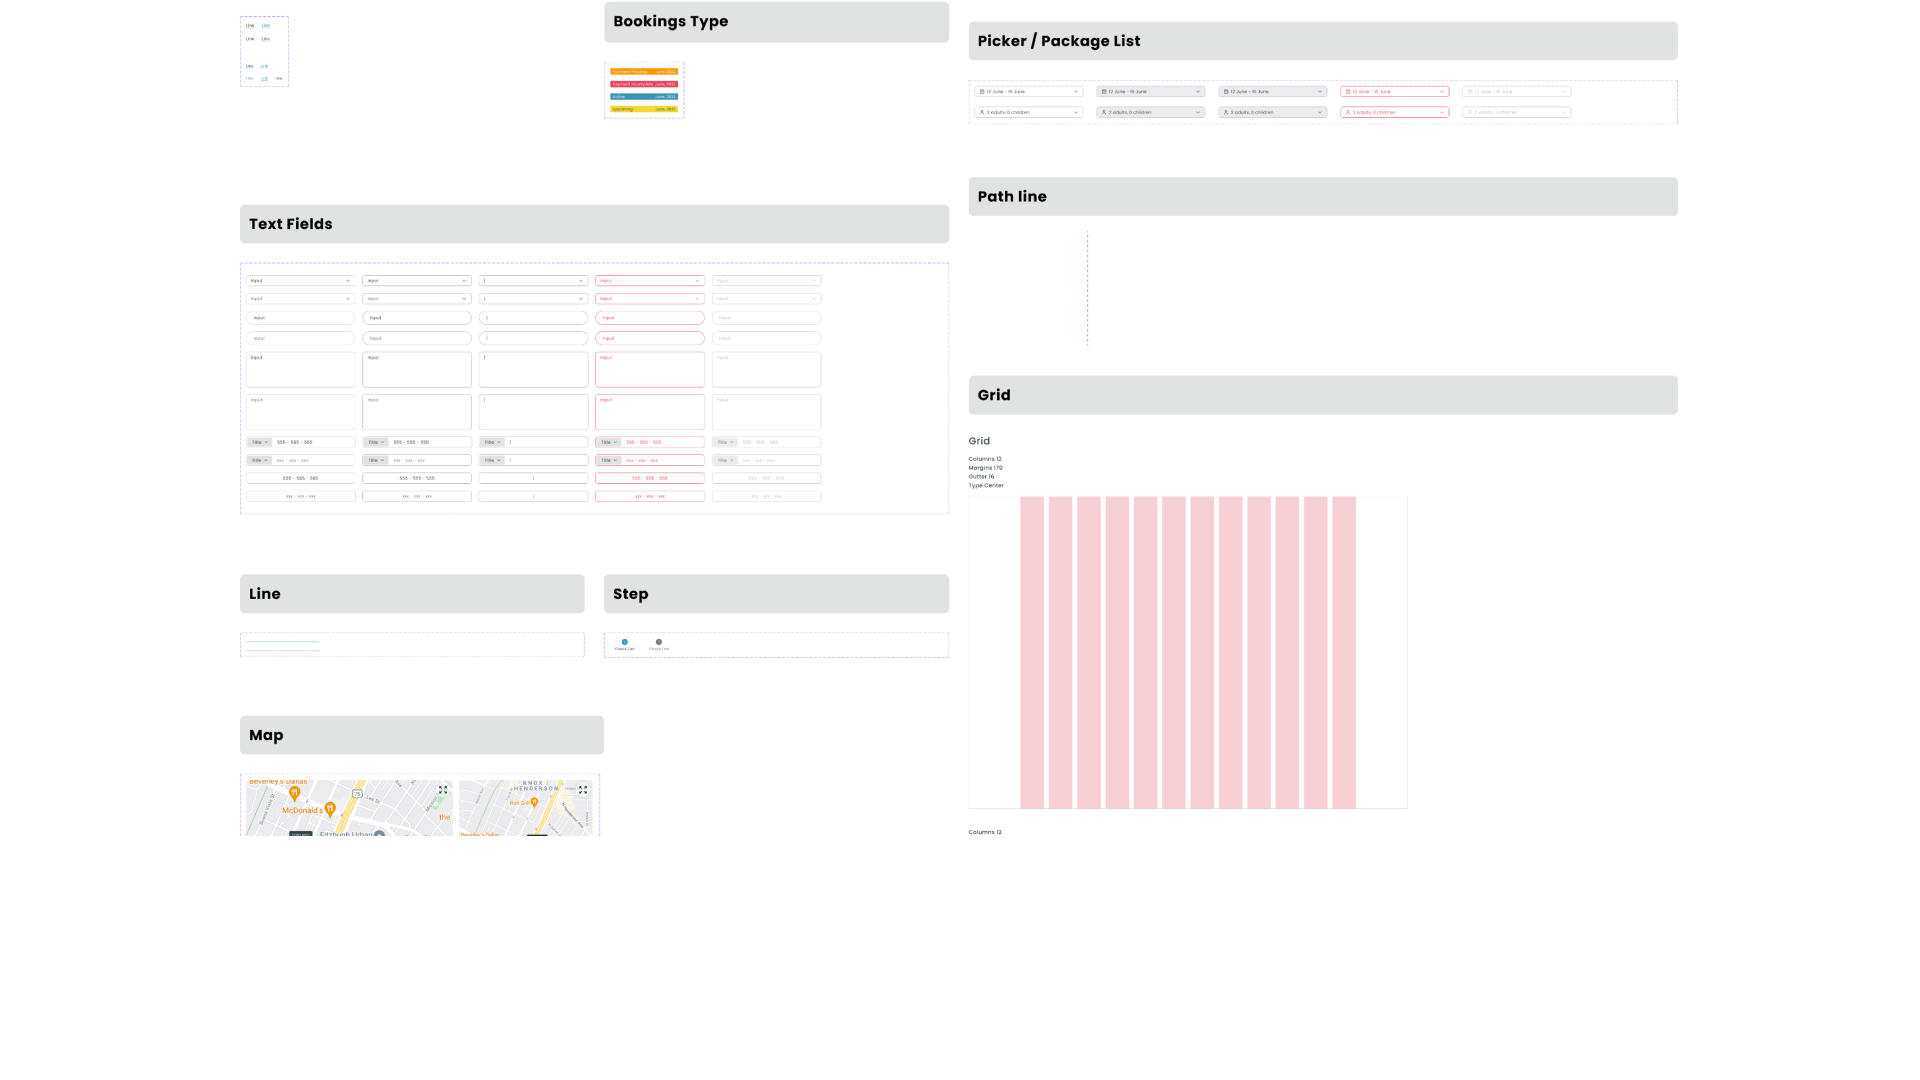Click the fullscreen icon on the left map
Viewport: 1920px width, 1080px height.
[443, 790]
